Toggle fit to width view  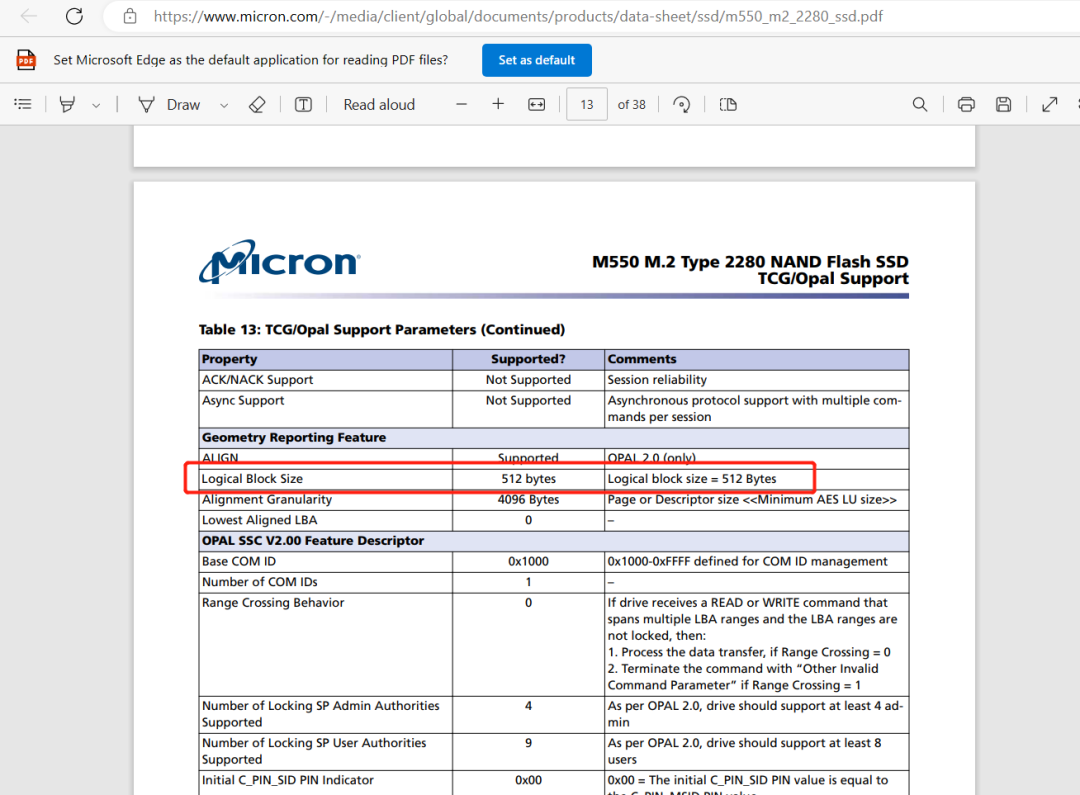[x=537, y=104]
